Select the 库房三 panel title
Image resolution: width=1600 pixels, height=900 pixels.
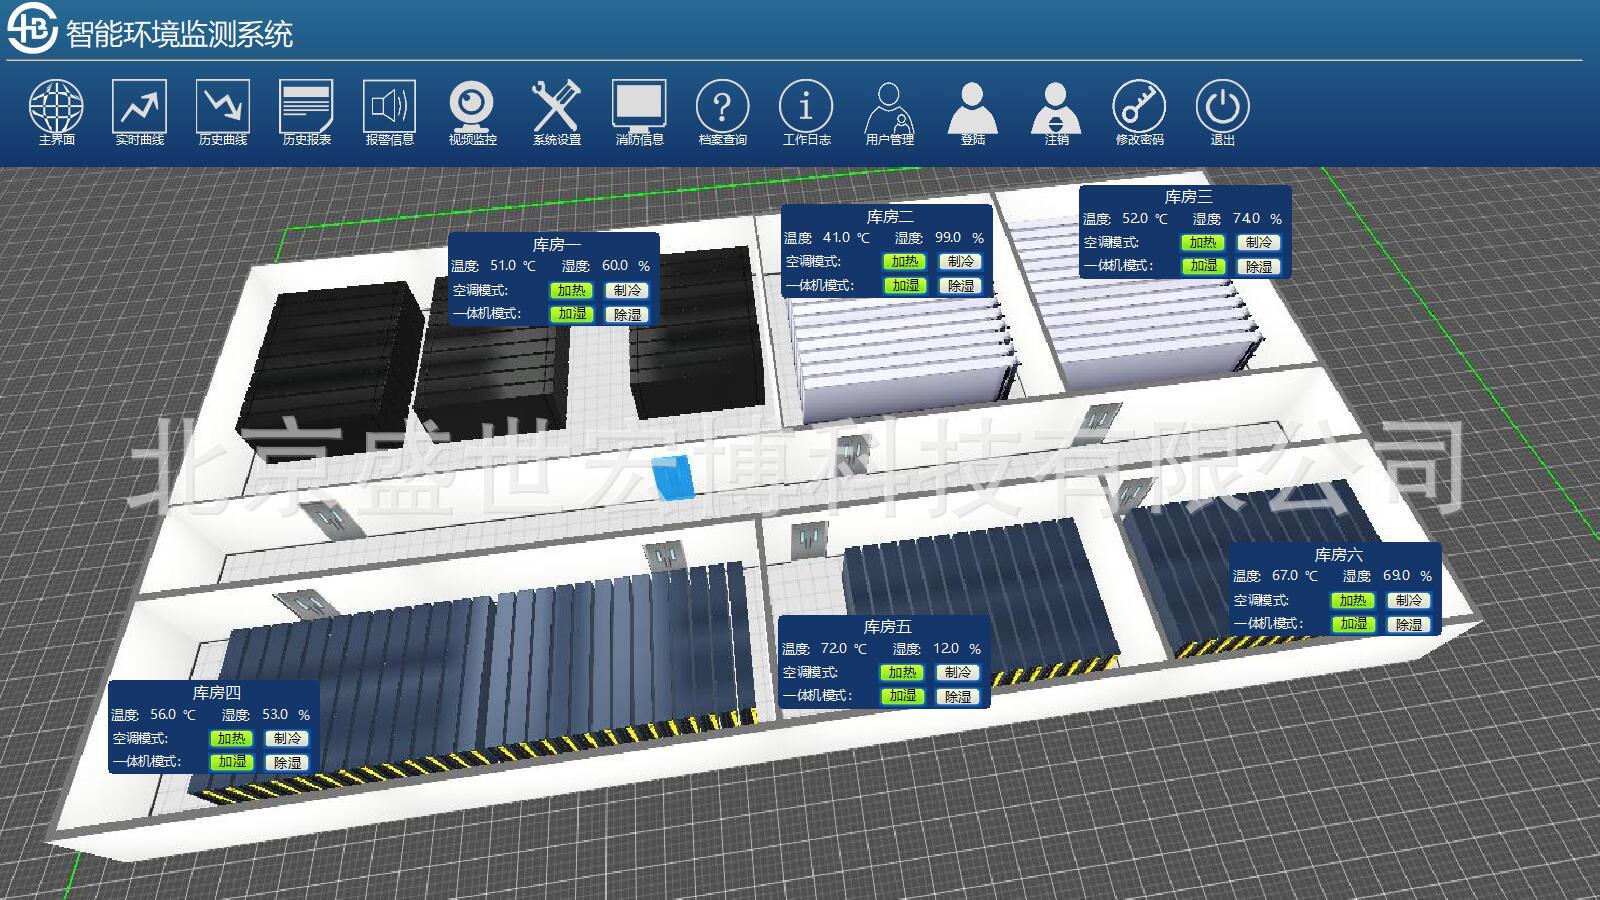pos(1188,197)
